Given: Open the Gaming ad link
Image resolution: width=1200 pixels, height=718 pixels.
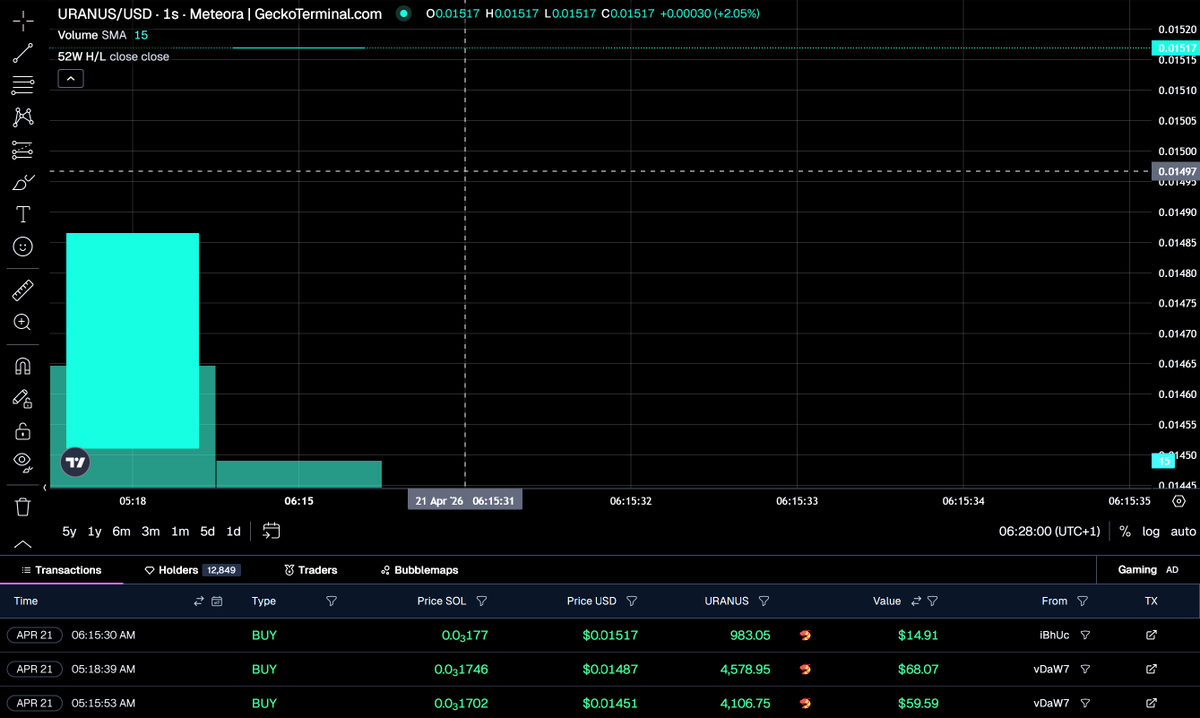Looking at the screenshot, I should click(1148, 570).
